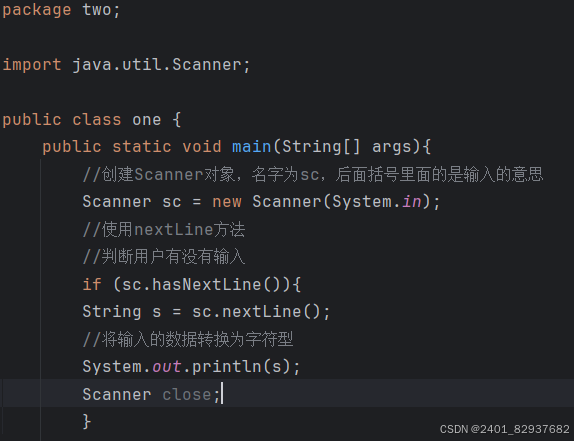Click the comment about creating the Scanner object
This screenshot has width=574, height=441.
point(313,174)
